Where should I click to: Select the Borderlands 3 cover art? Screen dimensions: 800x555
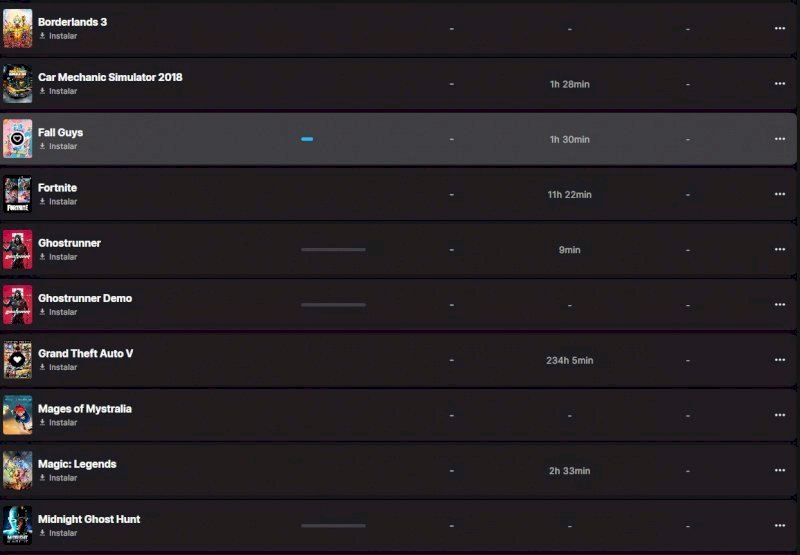[17, 28]
